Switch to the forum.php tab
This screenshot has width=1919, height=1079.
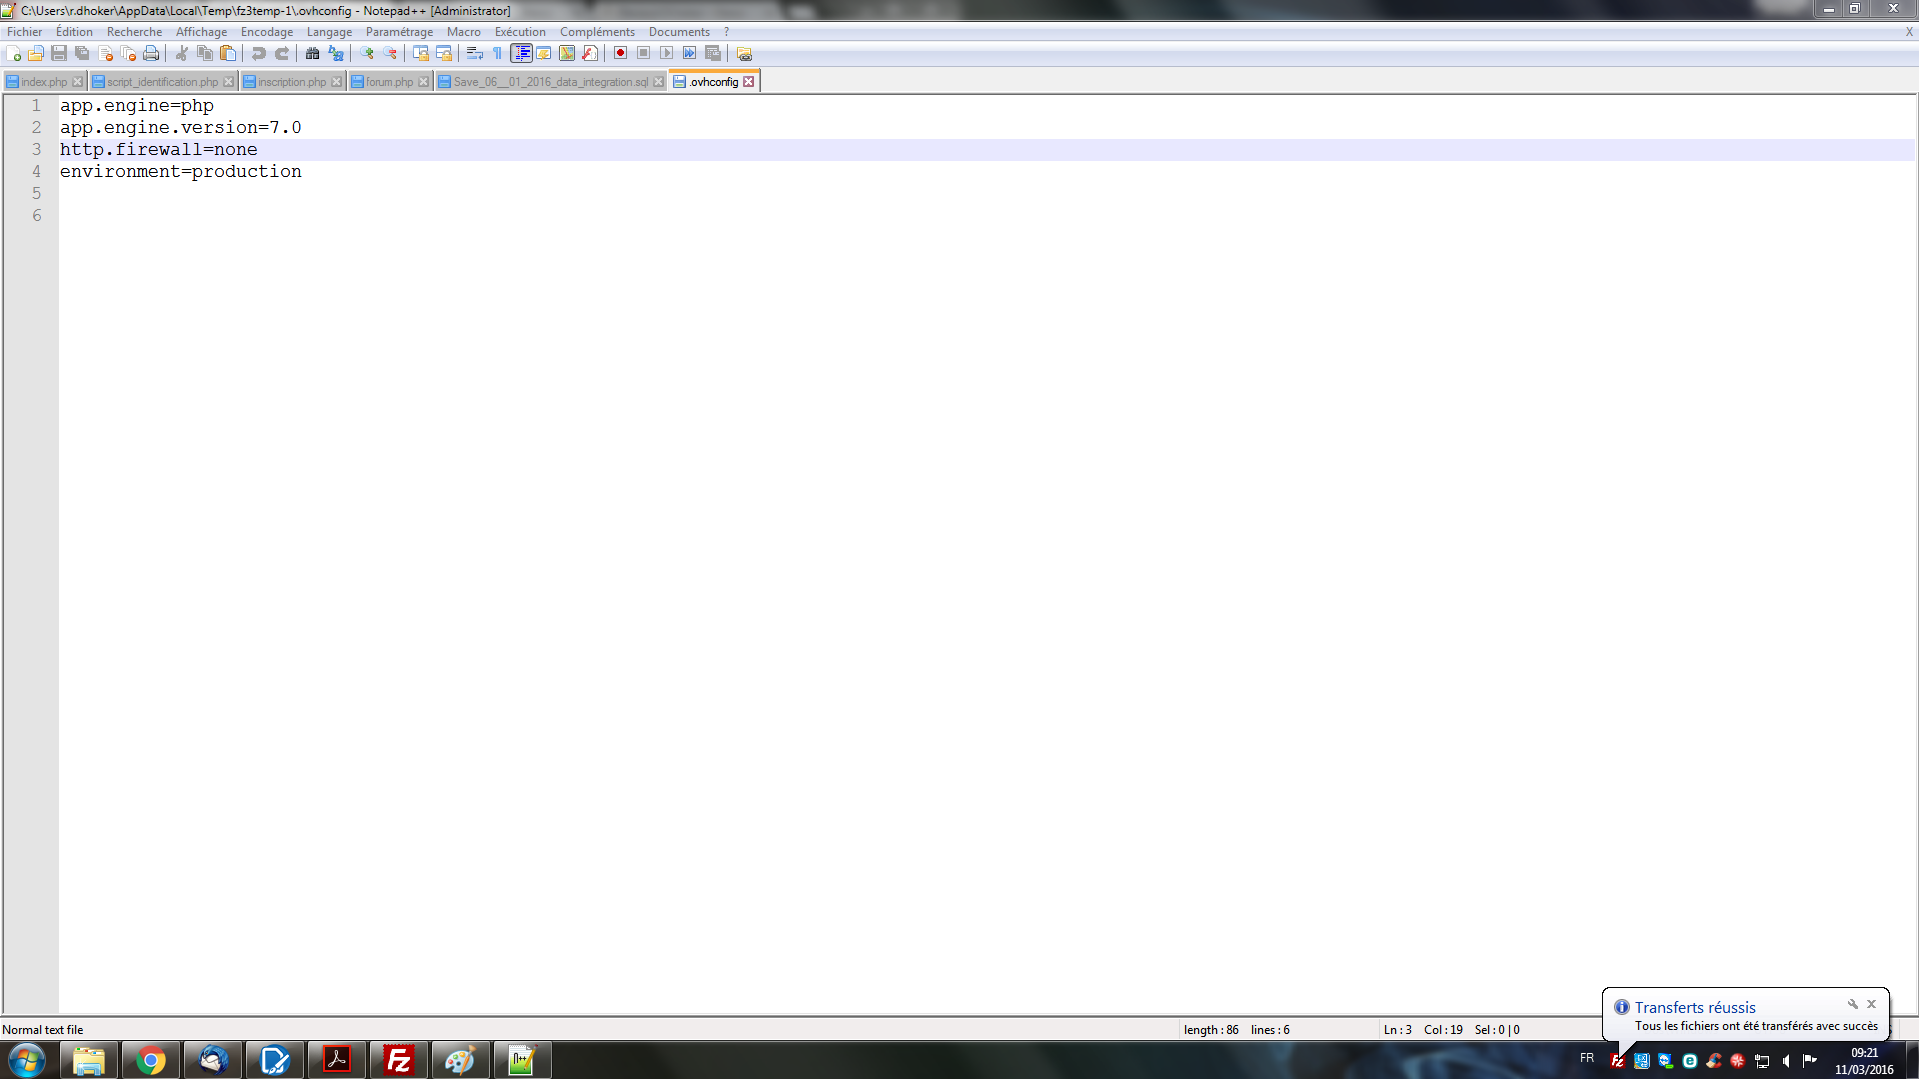[389, 82]
